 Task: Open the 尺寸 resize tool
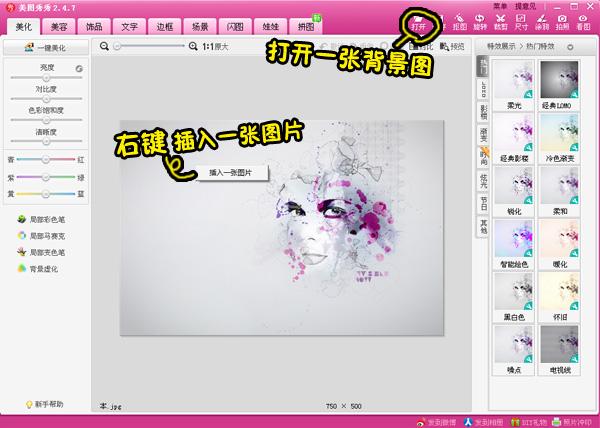pyautogui.click(x=521, y=22)
